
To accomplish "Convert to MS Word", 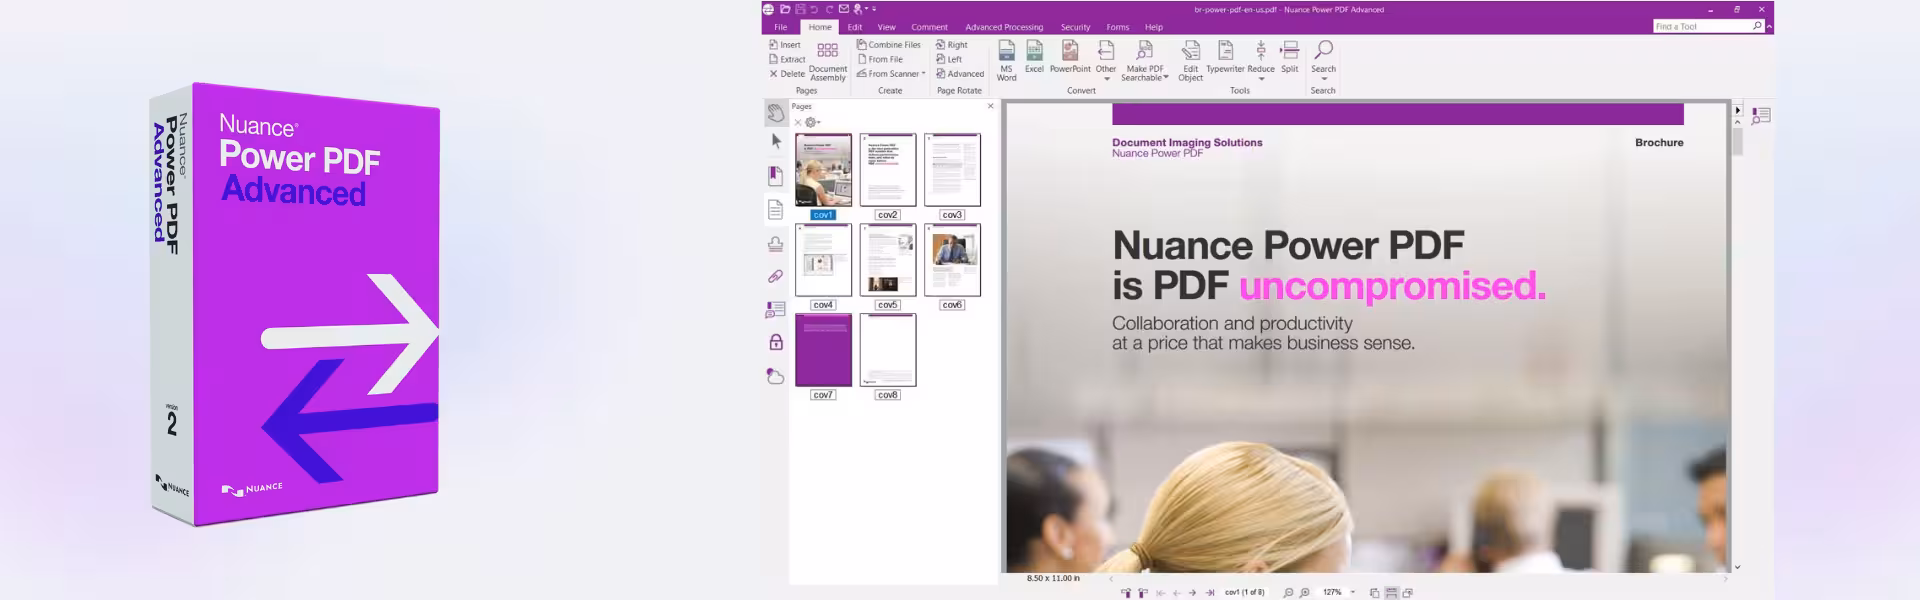I will pyautogui.click(x=1006, y=60).
